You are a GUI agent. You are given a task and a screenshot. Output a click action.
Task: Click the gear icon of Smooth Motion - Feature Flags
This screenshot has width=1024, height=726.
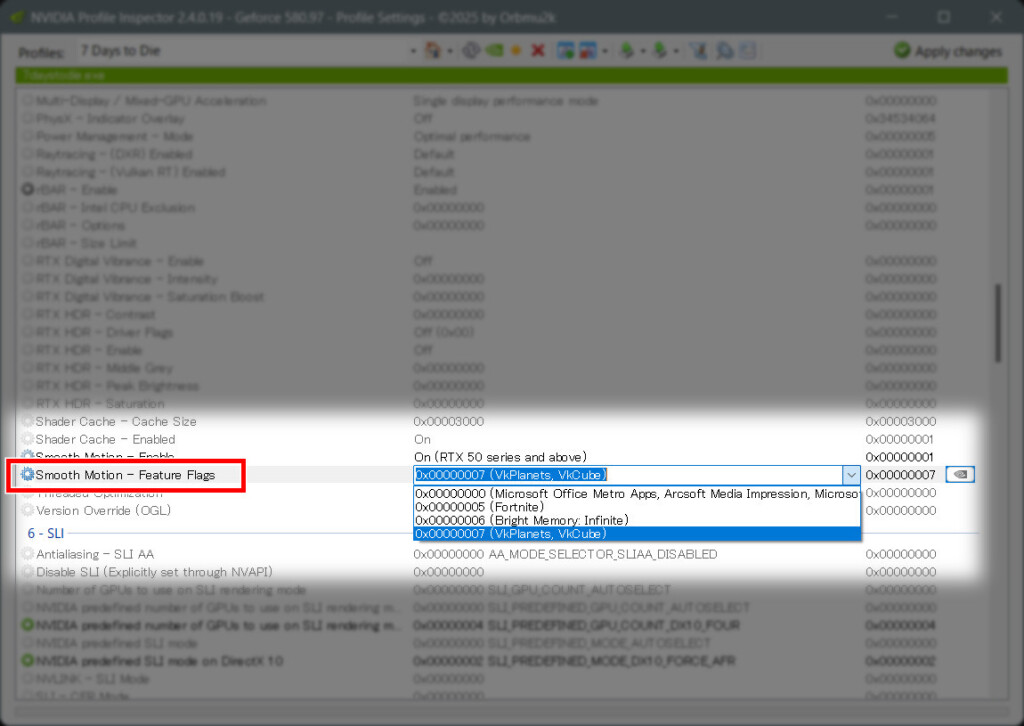pos(27,475)
